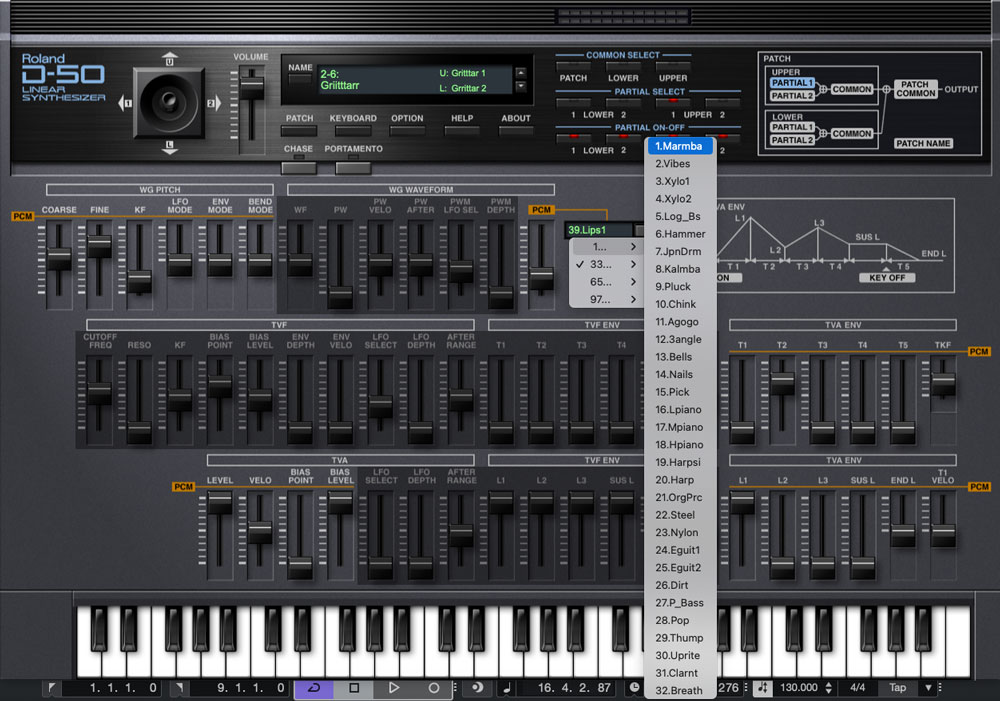Expand the '65...' waveform submenu
Viewport: 1000px width, 701px height.
click(606, 282)
